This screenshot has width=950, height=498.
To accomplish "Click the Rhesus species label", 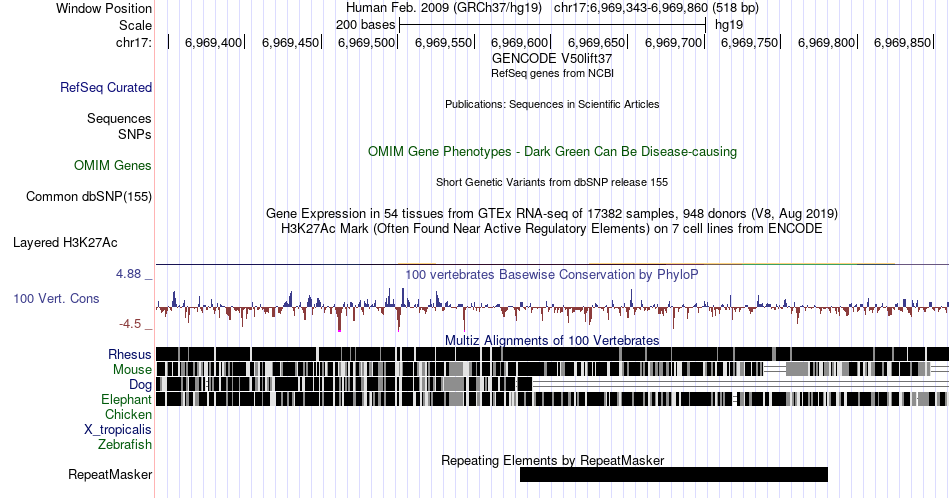I will [x=129, y=354].
